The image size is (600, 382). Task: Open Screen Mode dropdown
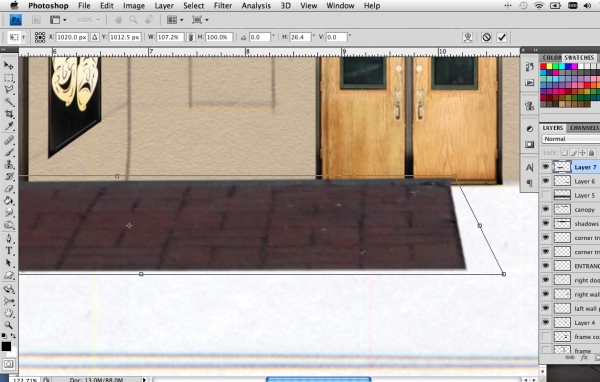[201, 20]
